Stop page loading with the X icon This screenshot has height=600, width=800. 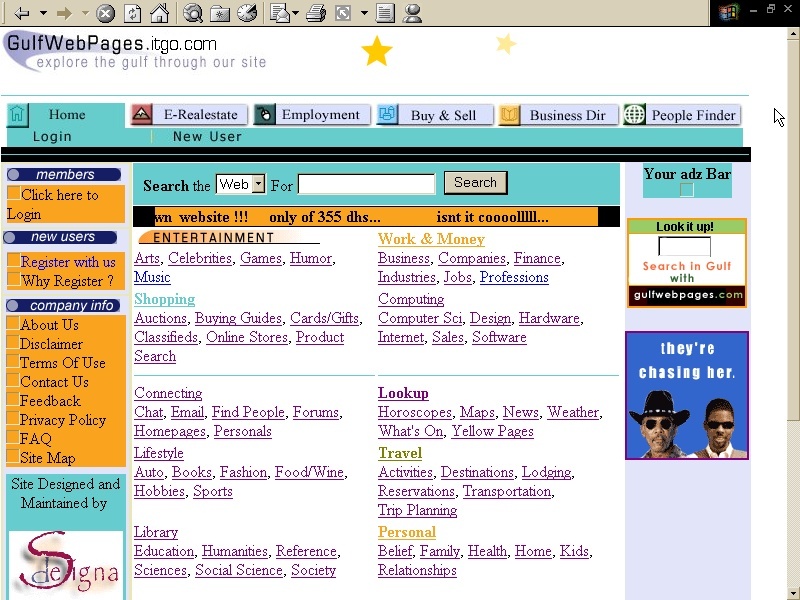[x=106, y=13]
